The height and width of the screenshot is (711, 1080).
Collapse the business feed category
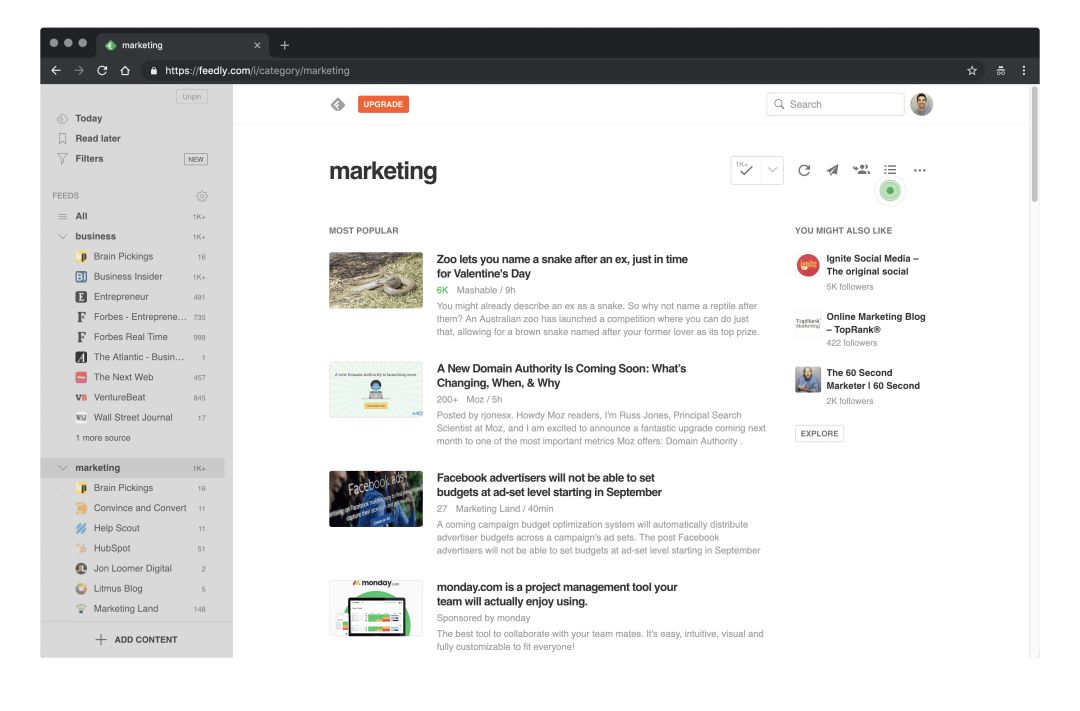point(63,237)
